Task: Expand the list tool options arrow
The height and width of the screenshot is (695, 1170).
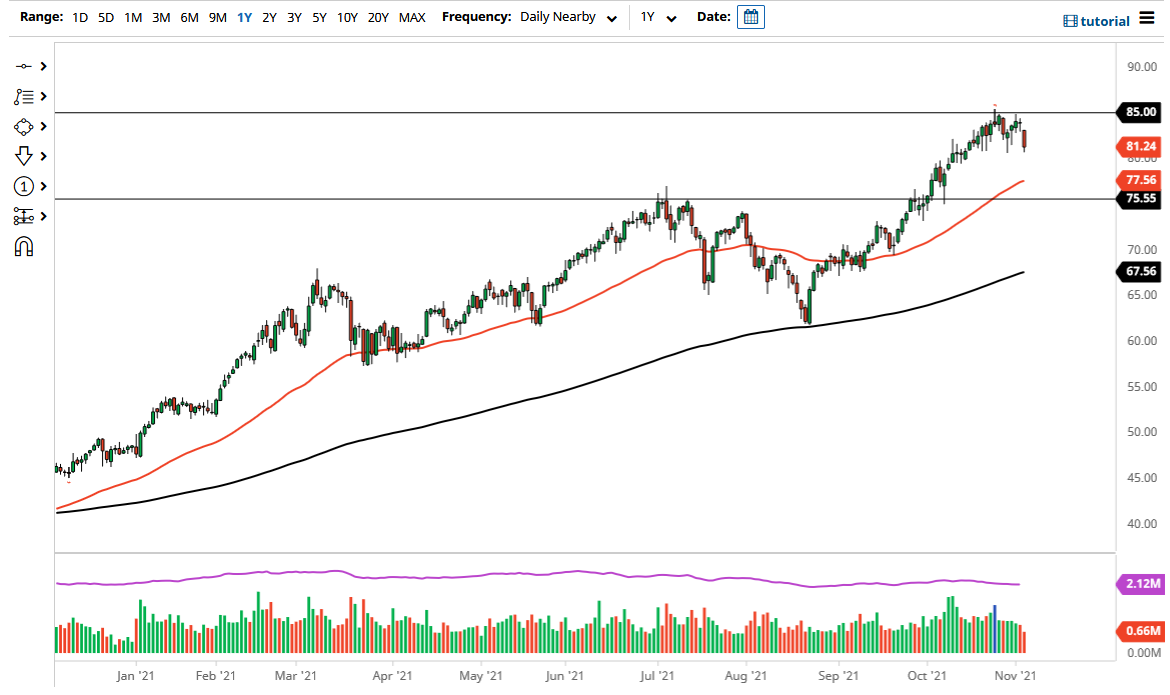Action: (43, 96)
